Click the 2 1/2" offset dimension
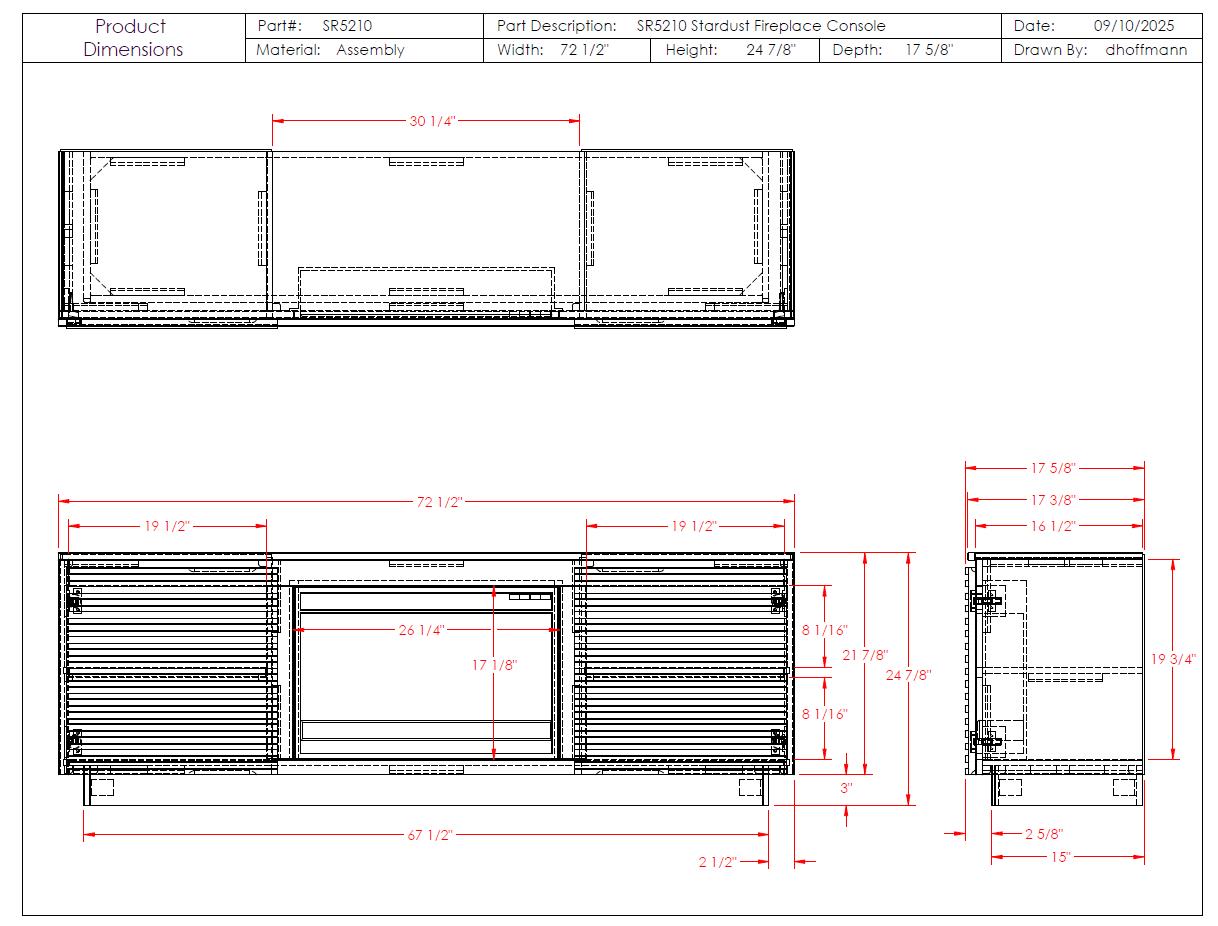1218x926 pixels. [x=717, y=862]
